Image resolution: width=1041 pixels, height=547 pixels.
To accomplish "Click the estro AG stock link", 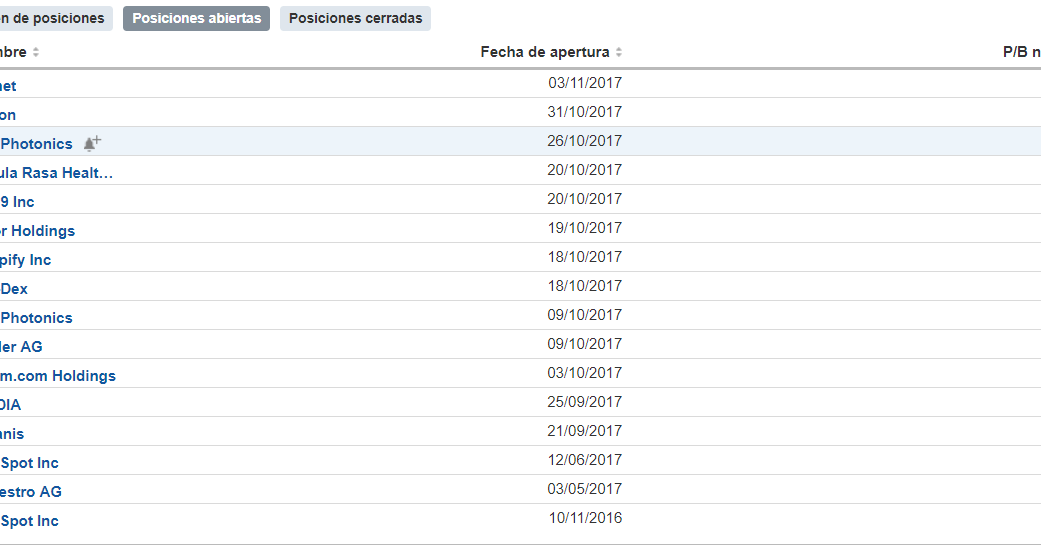I will click(x=31, y=492).
